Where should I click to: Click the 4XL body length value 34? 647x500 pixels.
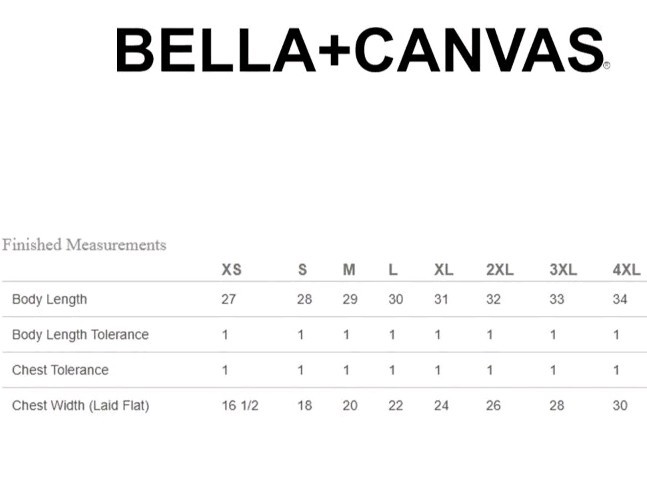(x=620, y=299)
